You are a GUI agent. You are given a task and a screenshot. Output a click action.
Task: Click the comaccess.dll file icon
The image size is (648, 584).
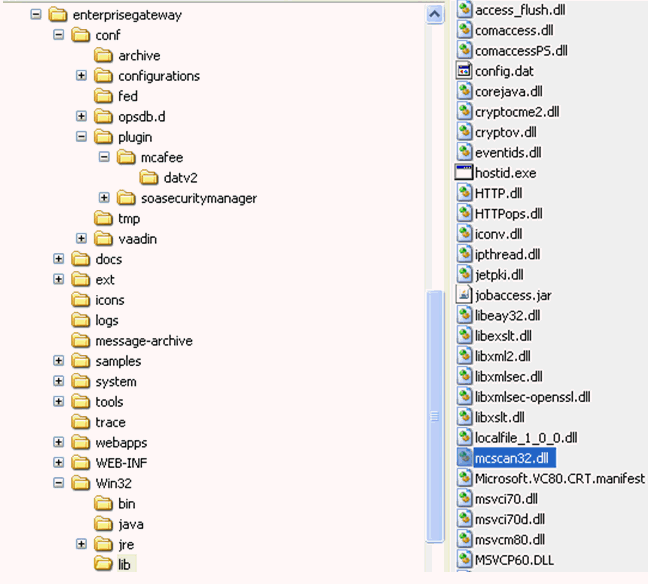(464, 30)
